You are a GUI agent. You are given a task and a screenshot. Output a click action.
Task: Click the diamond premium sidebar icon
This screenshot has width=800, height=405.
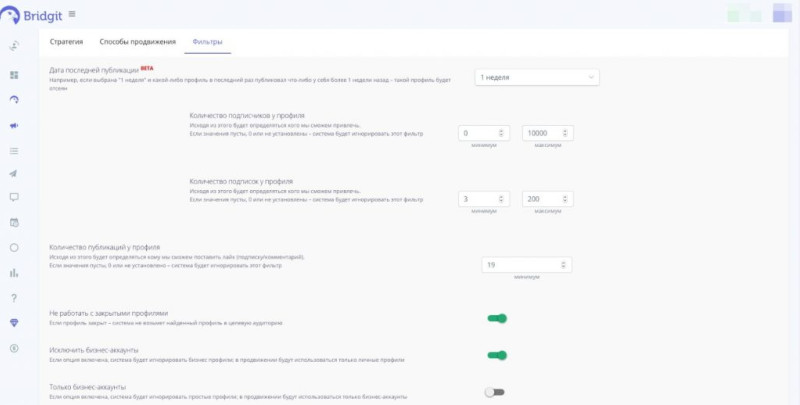pyautogui.click(x=14, y=323)
